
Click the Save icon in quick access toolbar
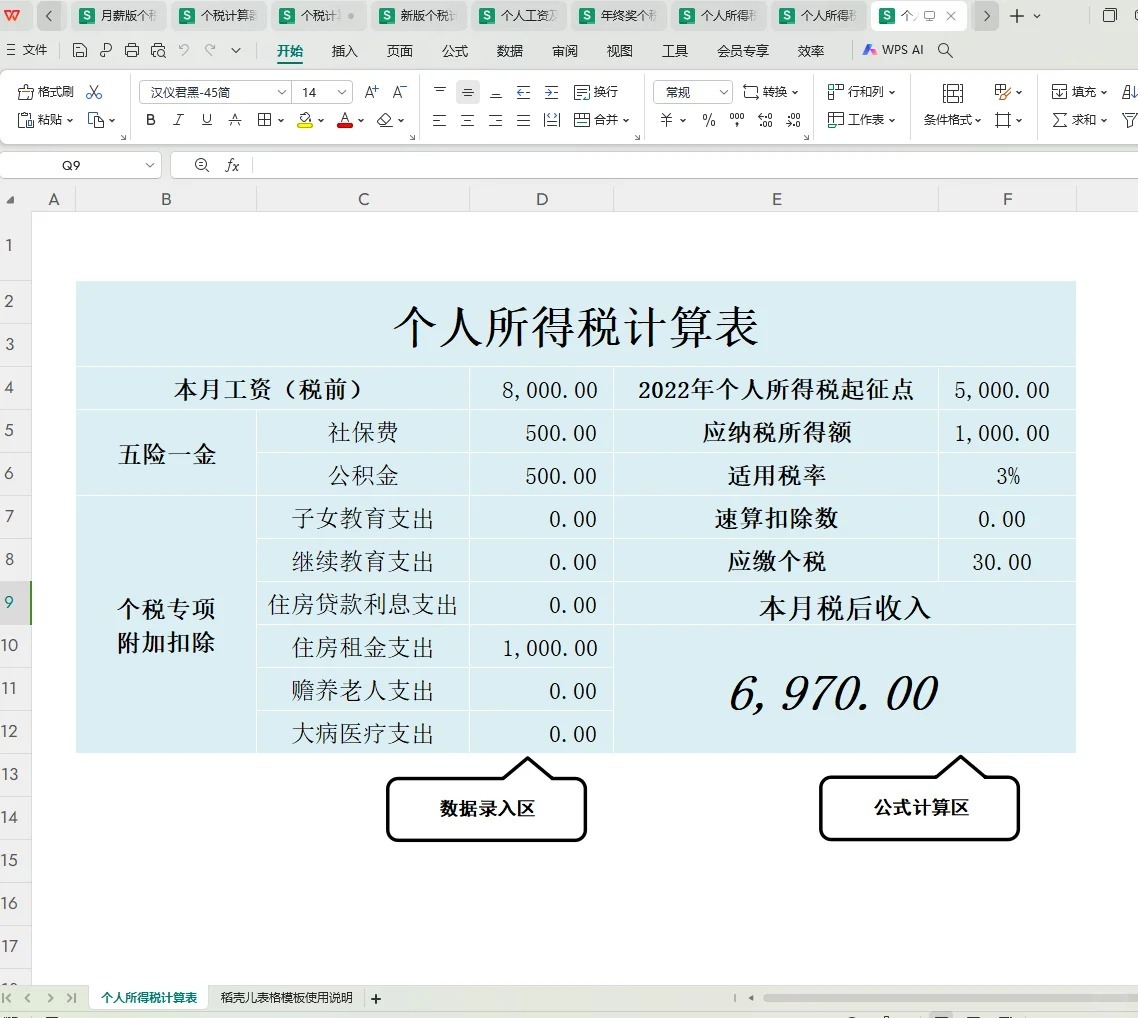point(80,50)
